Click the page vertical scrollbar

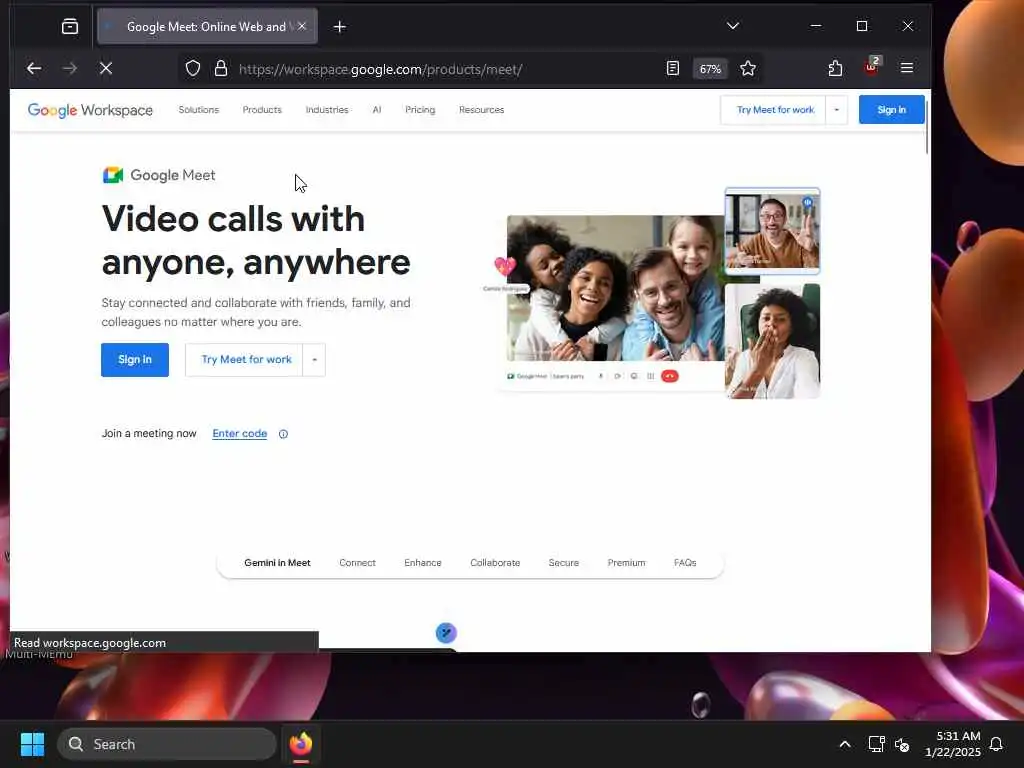tap(927, 127)
